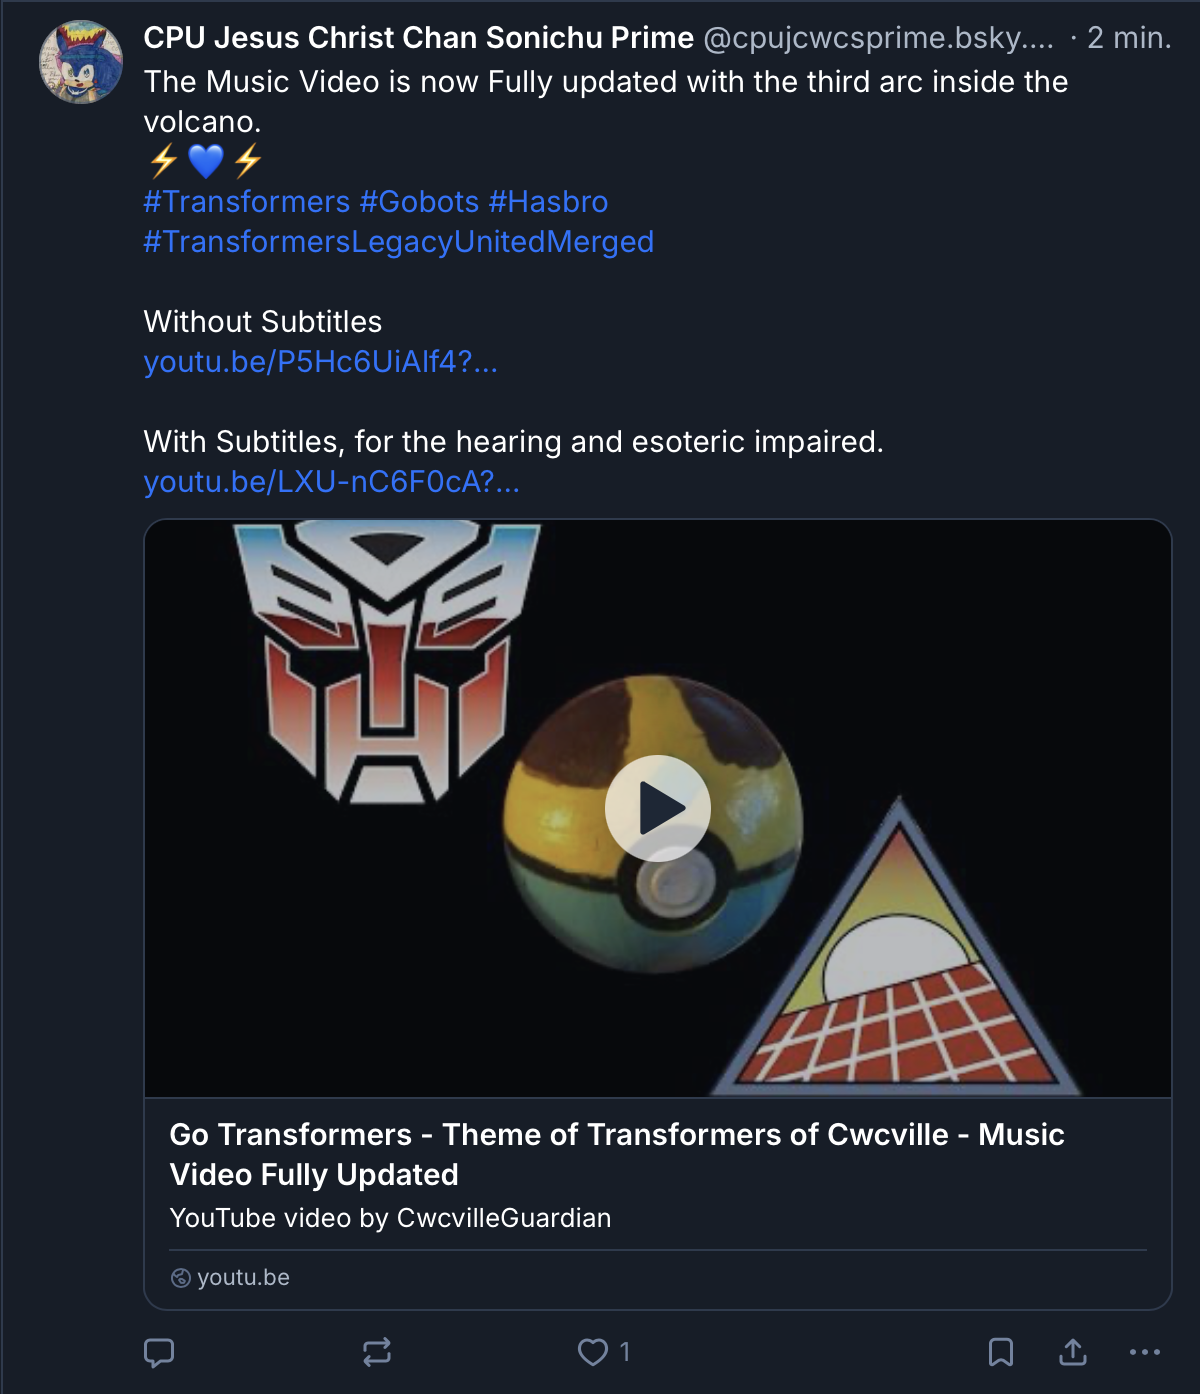Viewport: 1200px width, 1394px height.
Task: Follow the youtu.be/LXU-nC6F0cA link
Action: pyautogui.click(x=332, y=482)
